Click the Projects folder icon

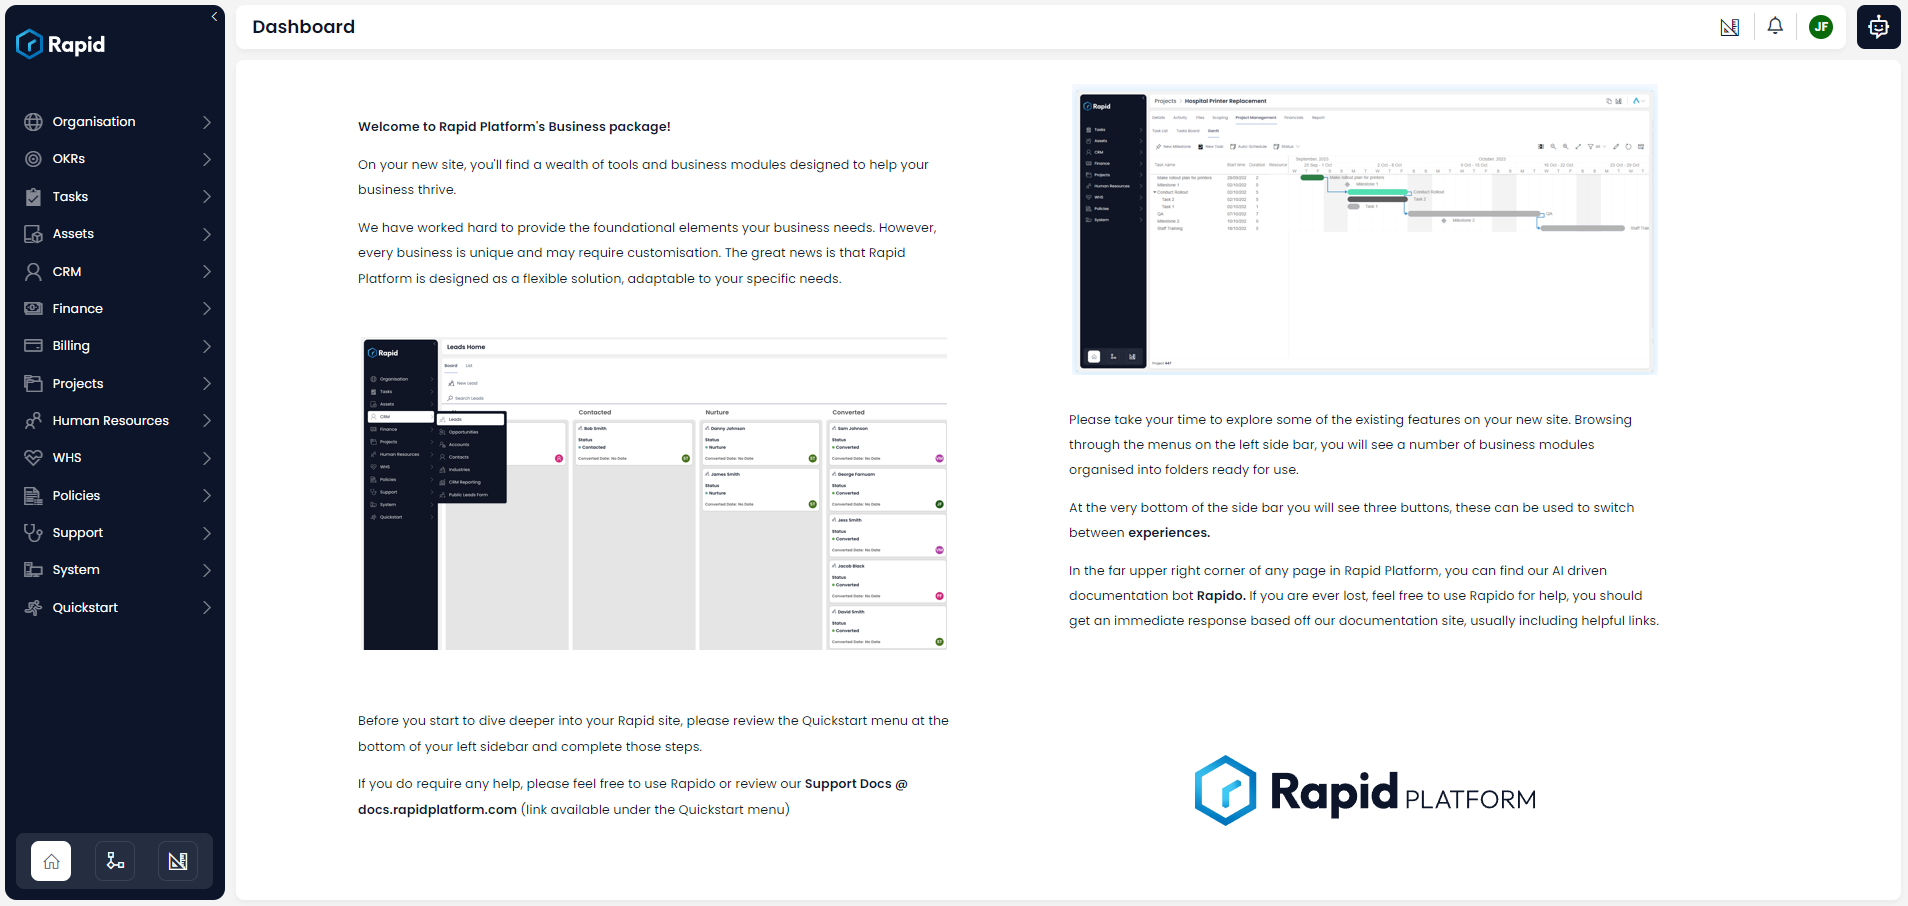click(33, 384)
